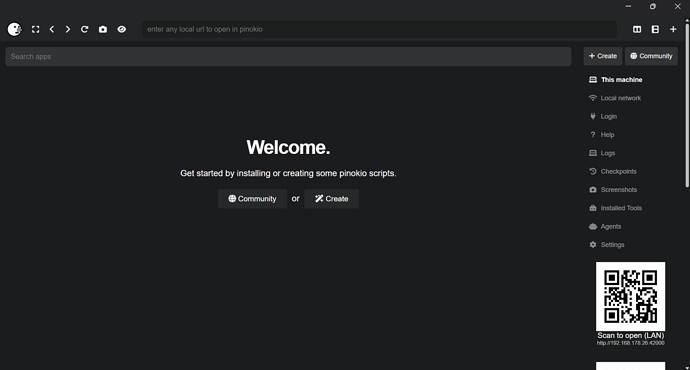Close the Pinokio window
This screenshot has height=370, width=690.
678,6
